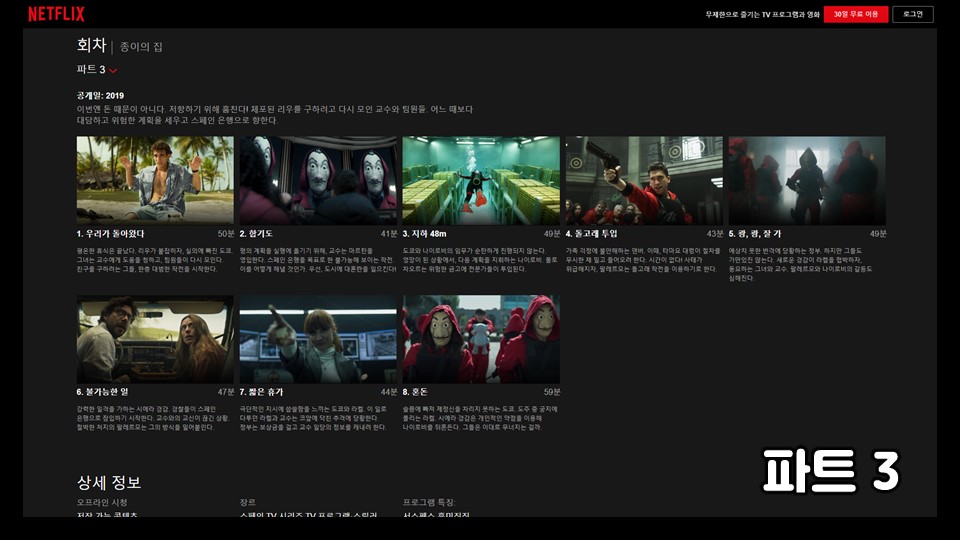
Task: Open episode 5 thumbnail 쾅, 쾅, 잘 가
Action: tap(807, 180)
